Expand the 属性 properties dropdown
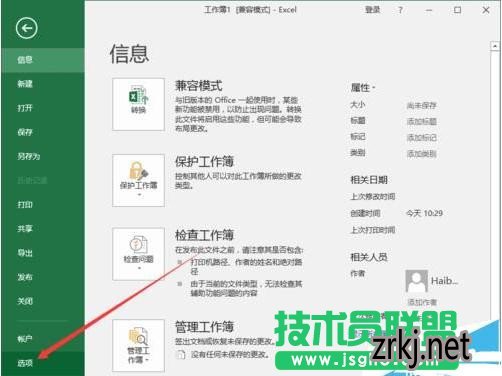The width and height of the screenshot is (502, 376). coord(363,88)
